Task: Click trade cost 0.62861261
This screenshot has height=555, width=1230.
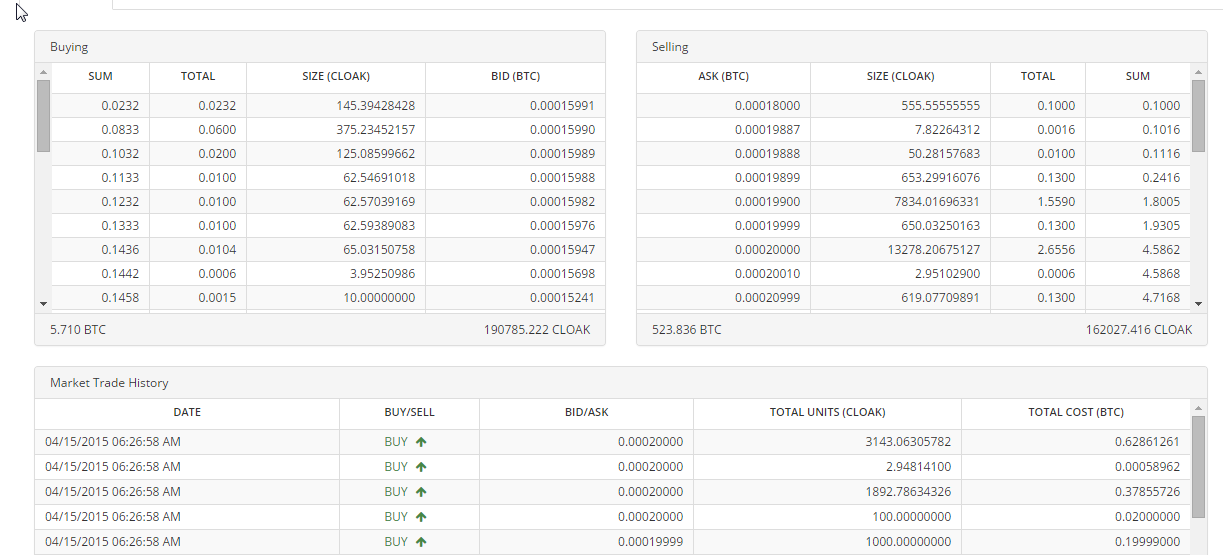Action: coord(1148,441)
